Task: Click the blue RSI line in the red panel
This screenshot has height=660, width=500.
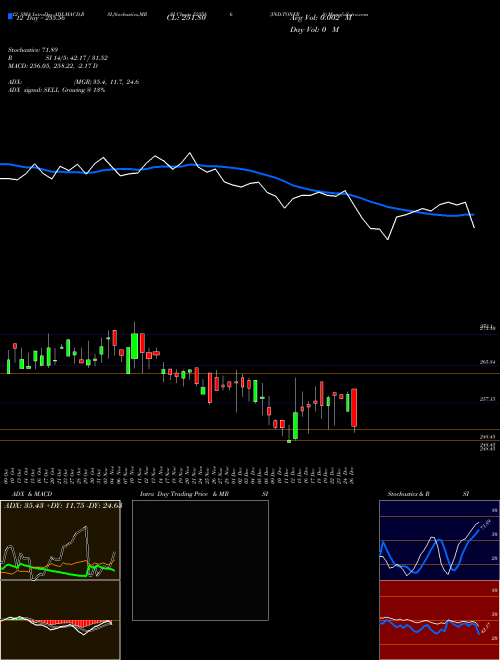Action: click(x=429, y=626)
